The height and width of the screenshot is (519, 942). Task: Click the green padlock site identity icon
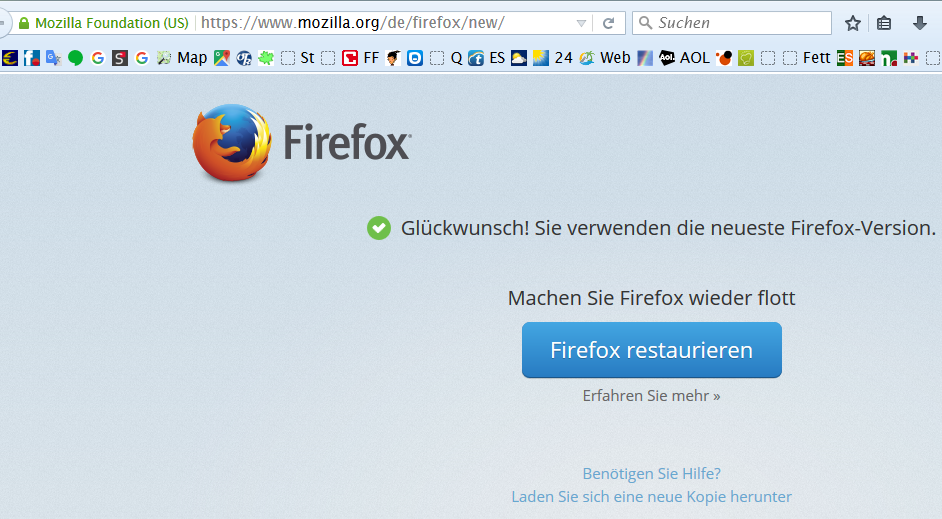(24, 23)
